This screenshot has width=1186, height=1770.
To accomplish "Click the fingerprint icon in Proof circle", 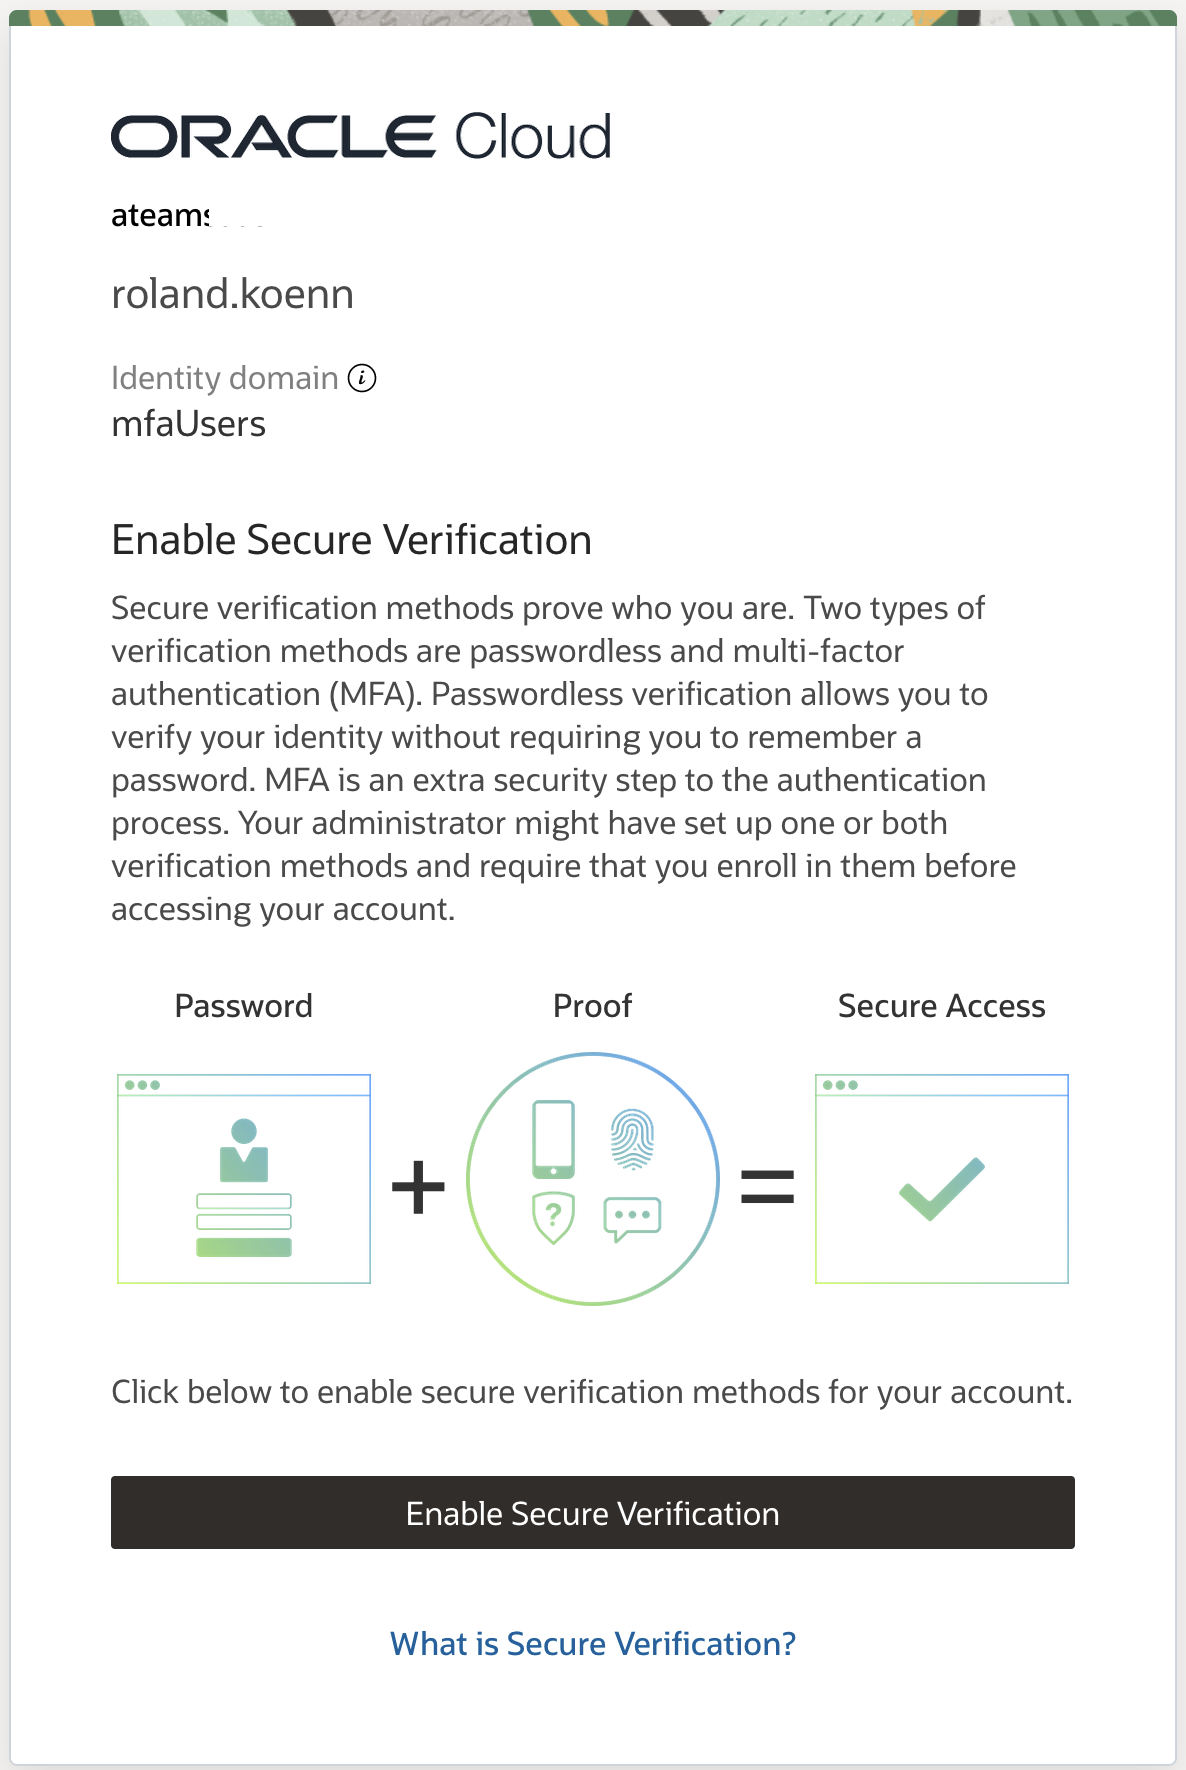I will (x=632, y=1139).
